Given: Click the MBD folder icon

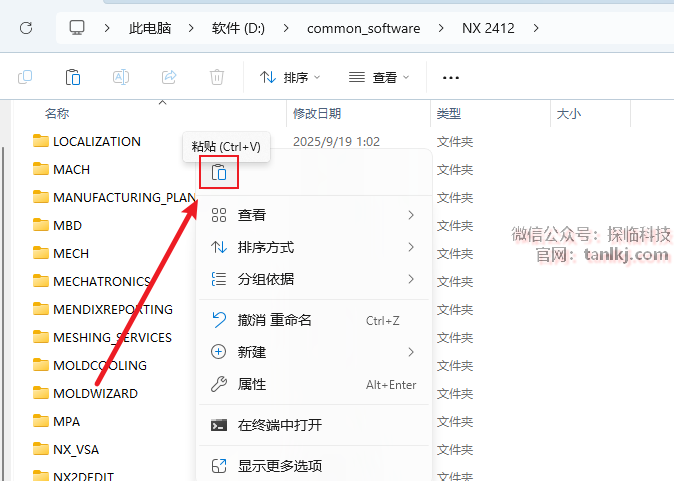Looking at the screenshot, I should pos(41,225).
